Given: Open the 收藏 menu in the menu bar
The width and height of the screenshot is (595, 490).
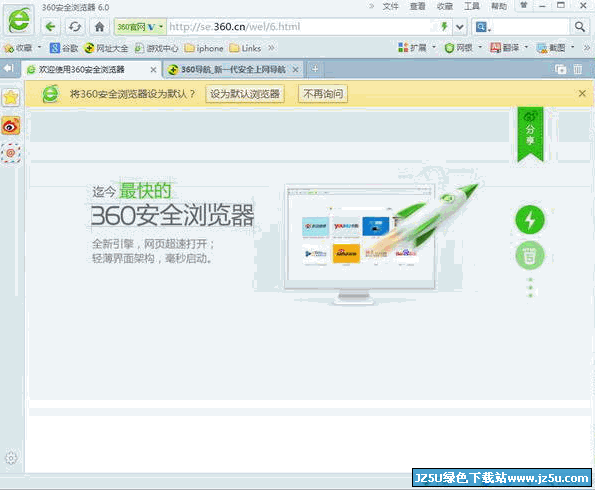Looking at the screenshot, I should point(444,6).
